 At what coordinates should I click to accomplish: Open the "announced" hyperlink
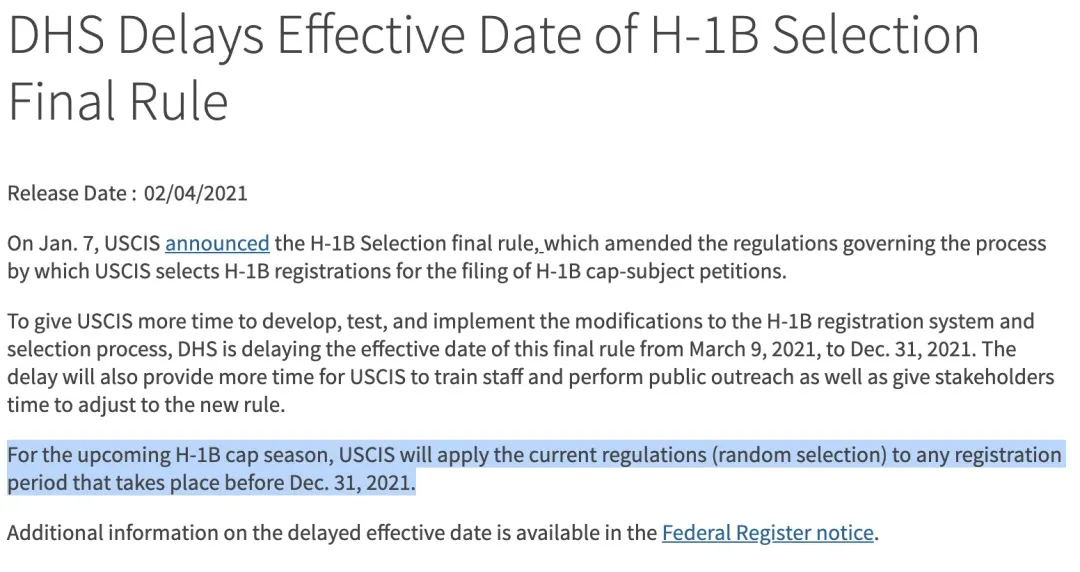tap(217, 243)
